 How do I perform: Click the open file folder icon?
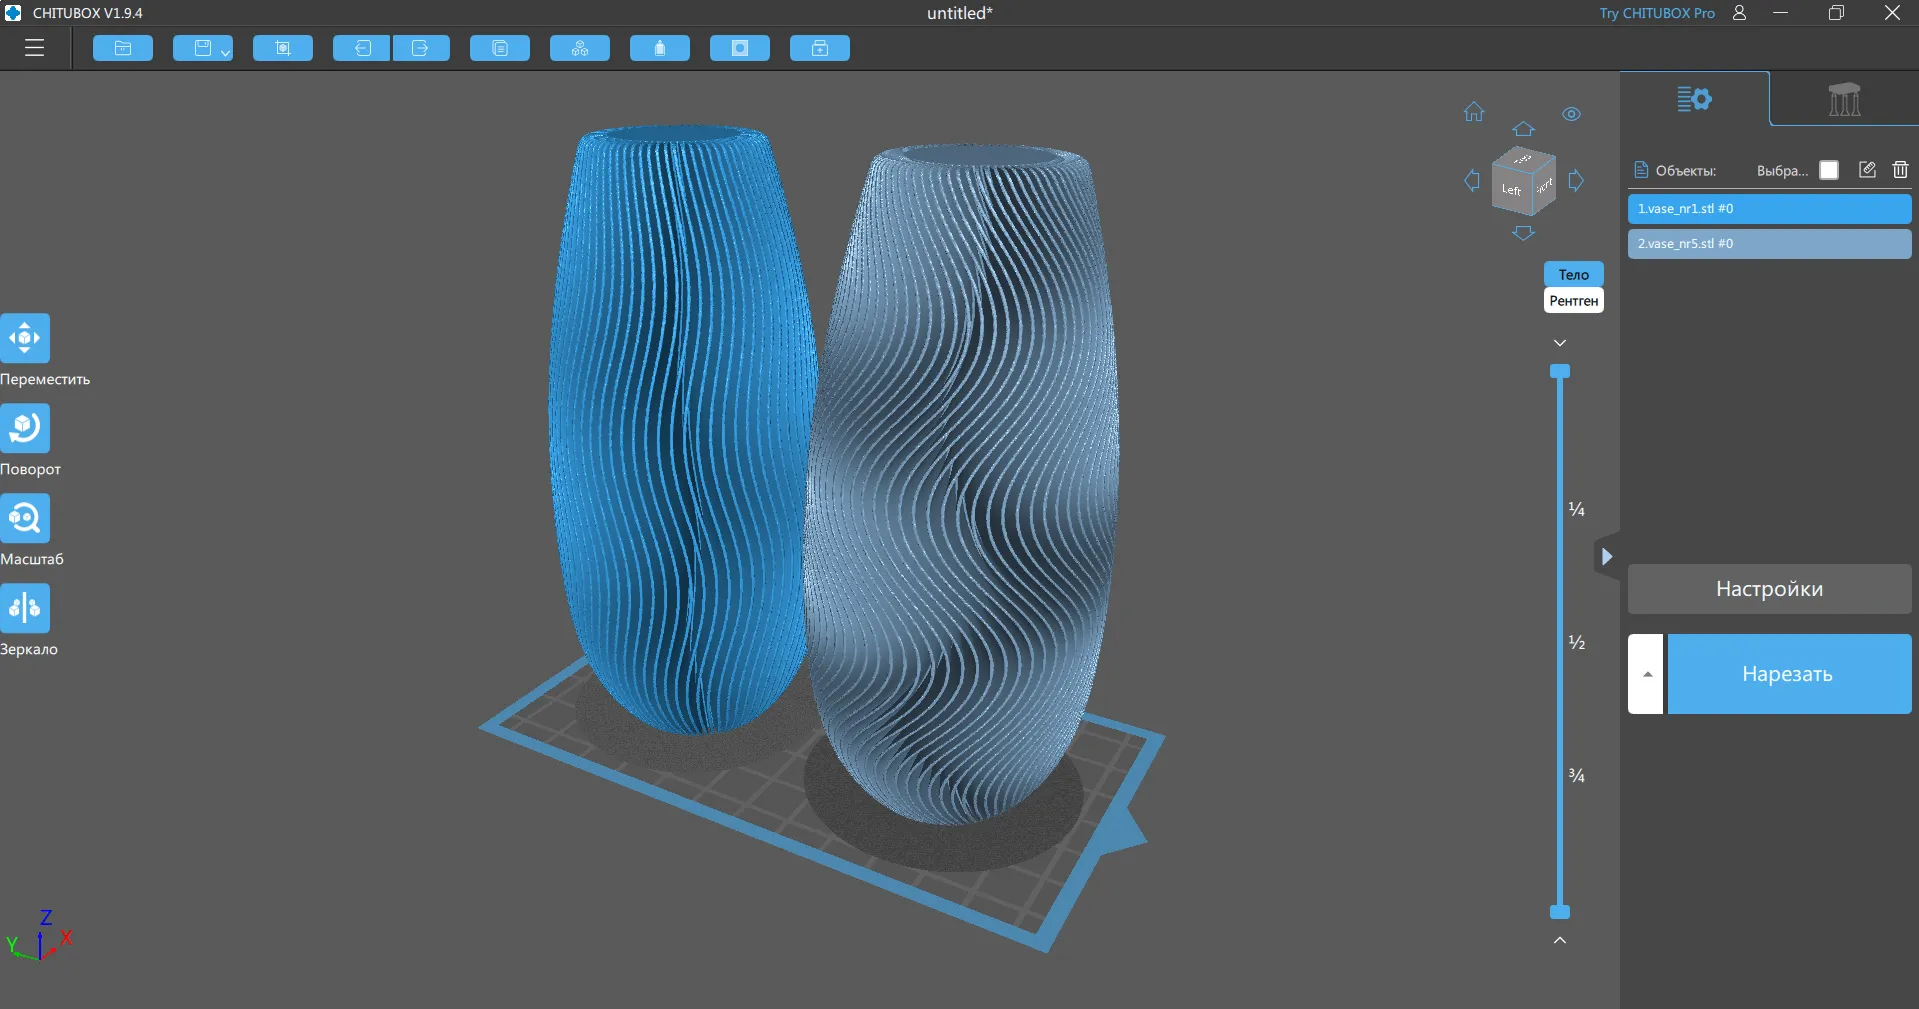123,48
